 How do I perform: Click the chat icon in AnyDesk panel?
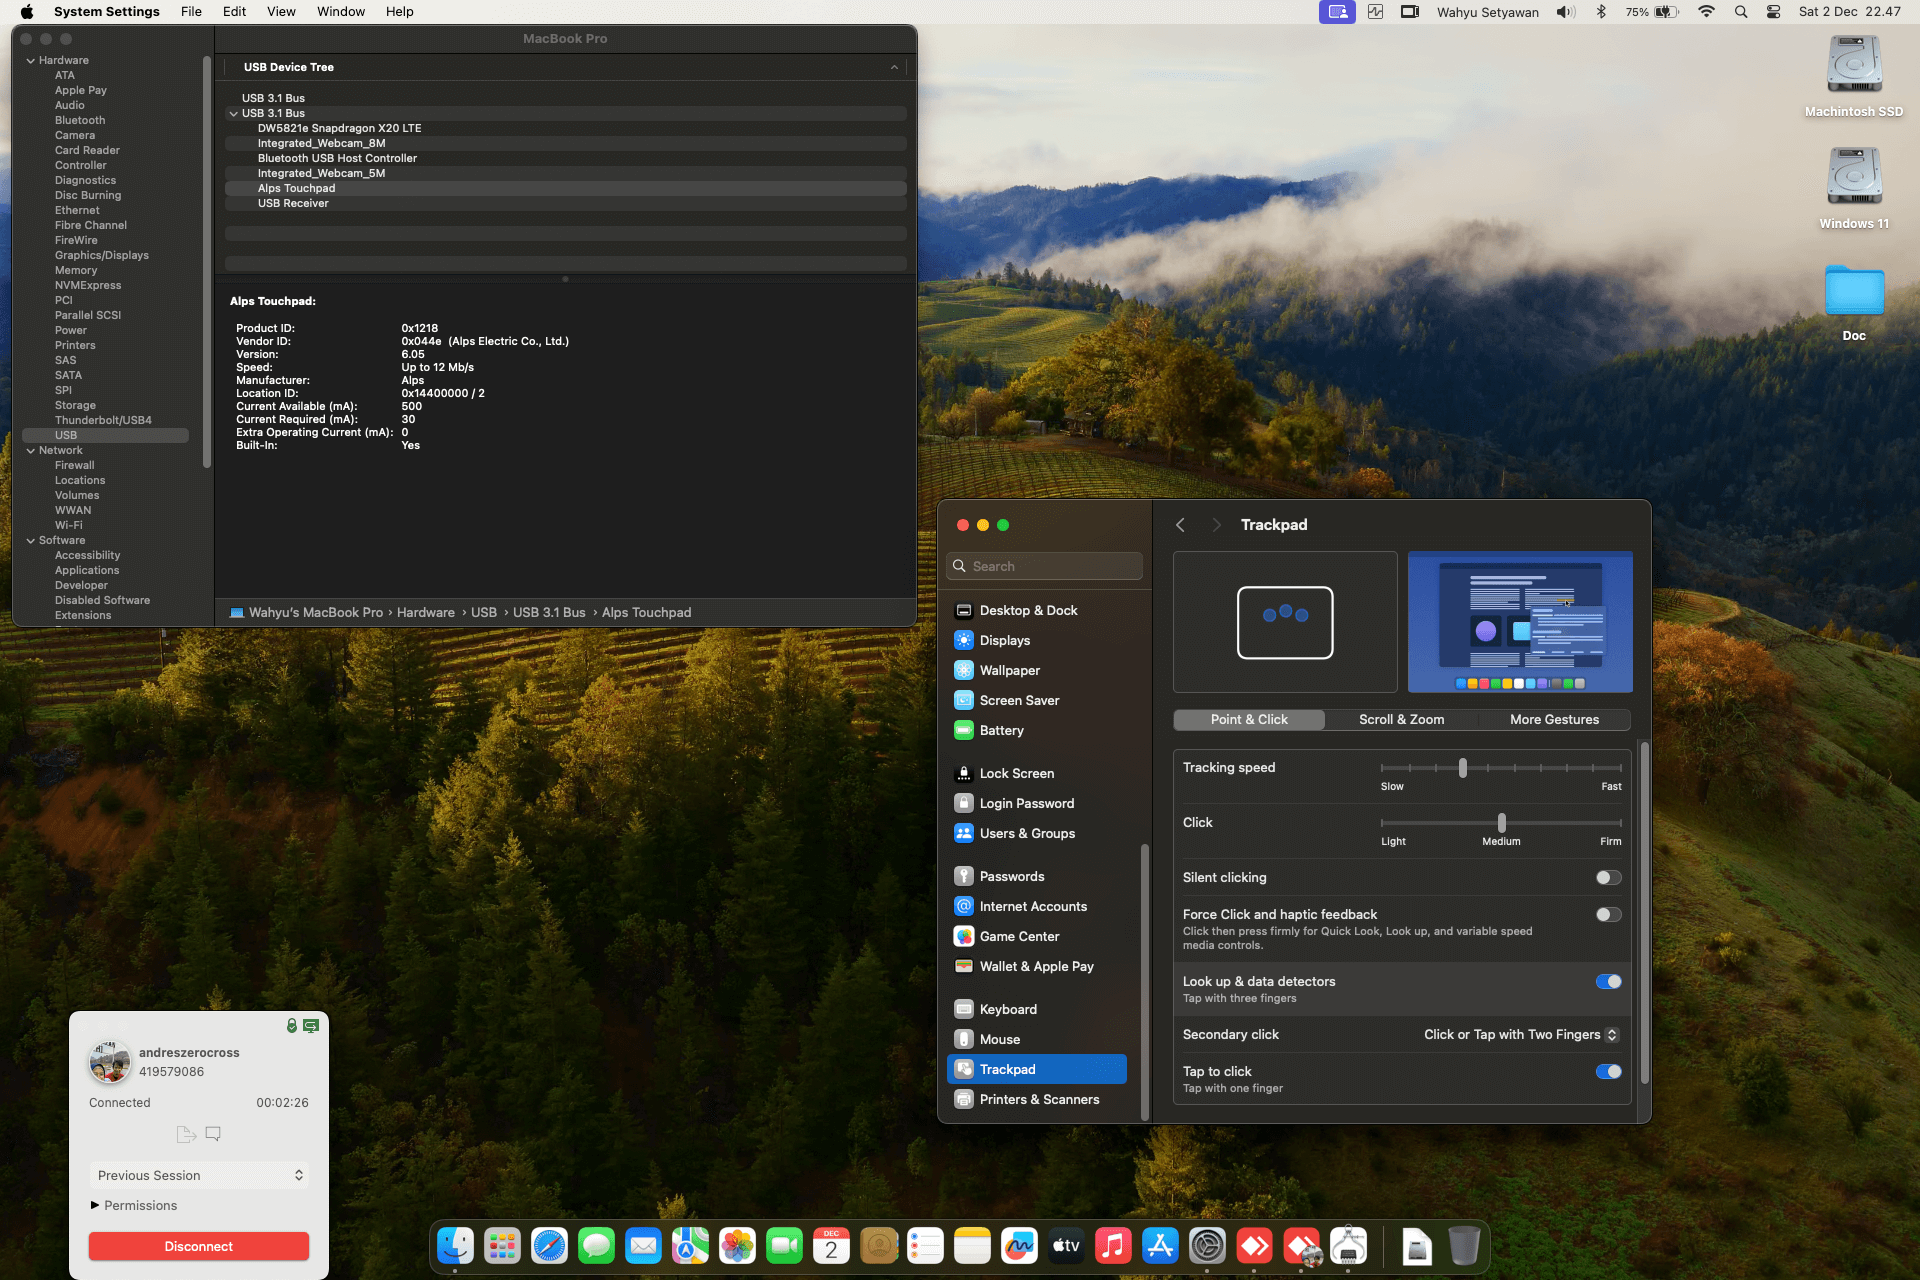click(213, 1134)
